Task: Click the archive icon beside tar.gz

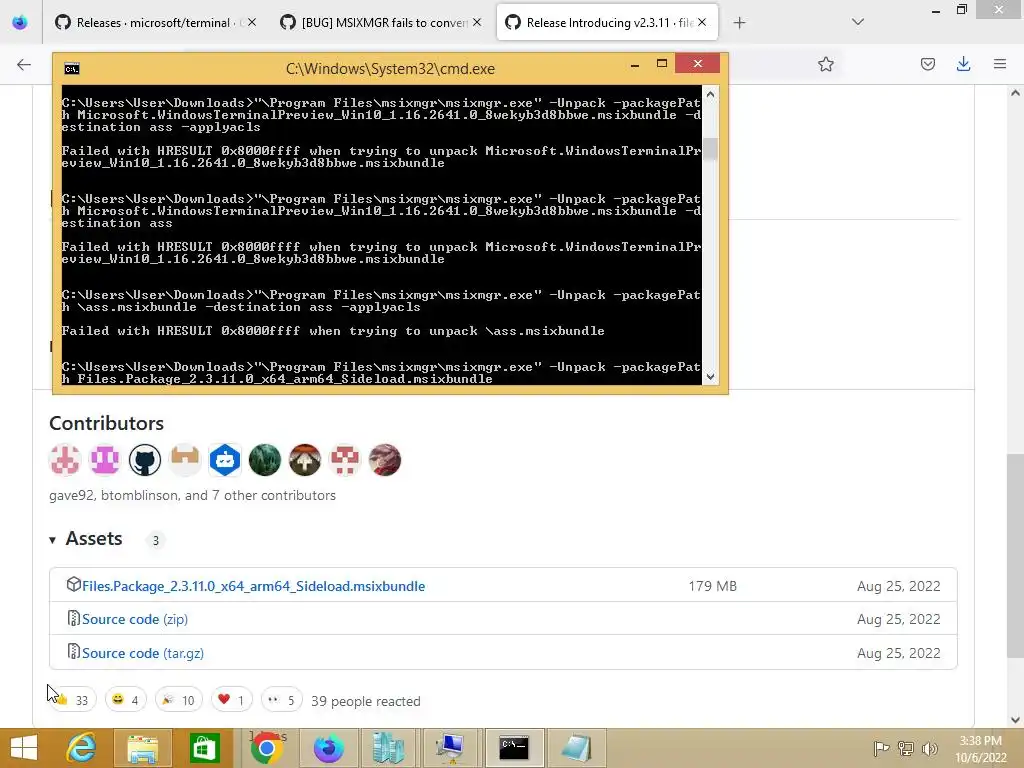Action: tap(74, 651)
